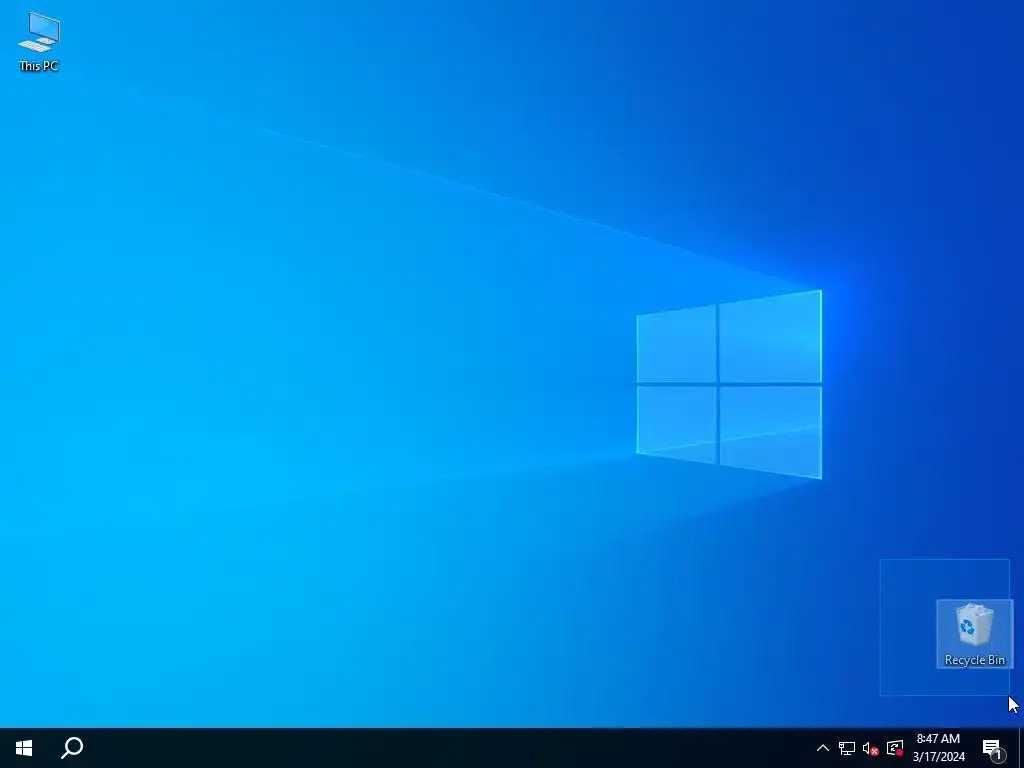Select the This PC desktop icon
Image resolution: width=1024 pixels, height=768 pixels.
coord(39,42)
